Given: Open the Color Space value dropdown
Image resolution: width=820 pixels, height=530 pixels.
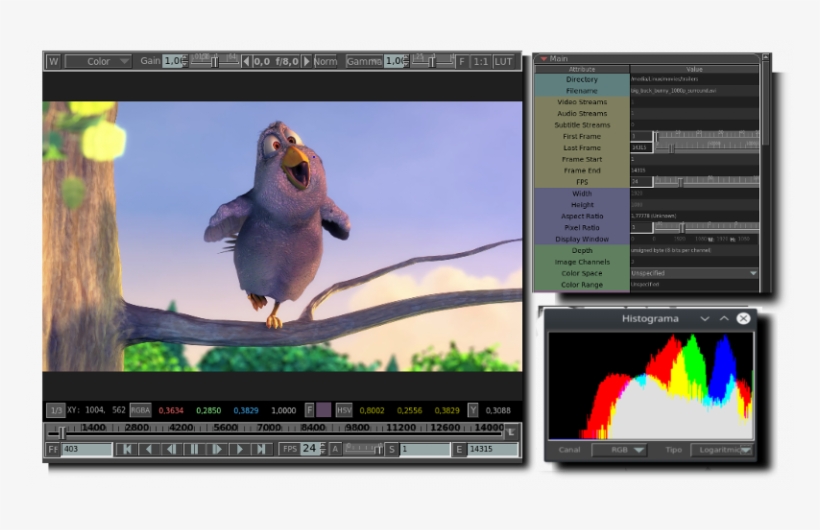Looking at the screenshot, I should (x=693, y=273).
